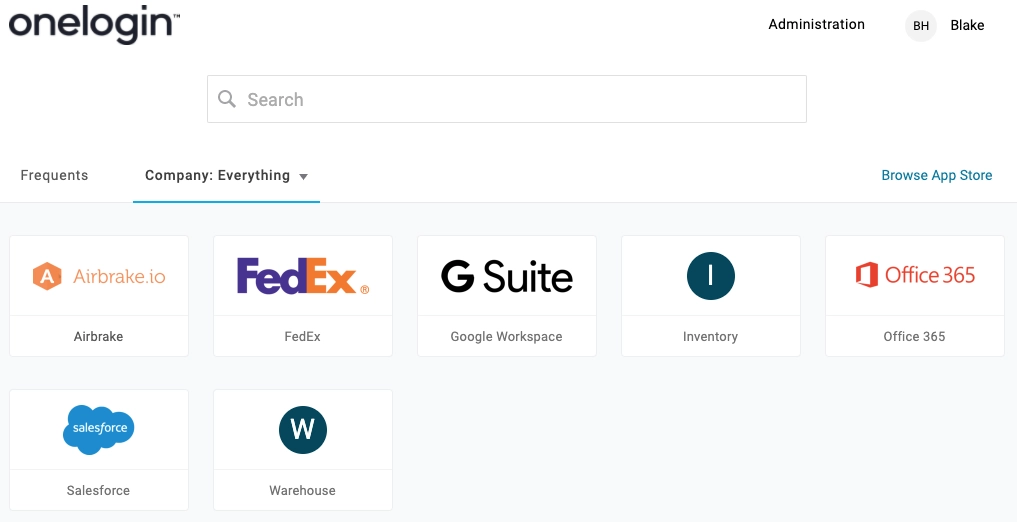
Task: Click the Browse App Store link
Action: coord(937,175)
